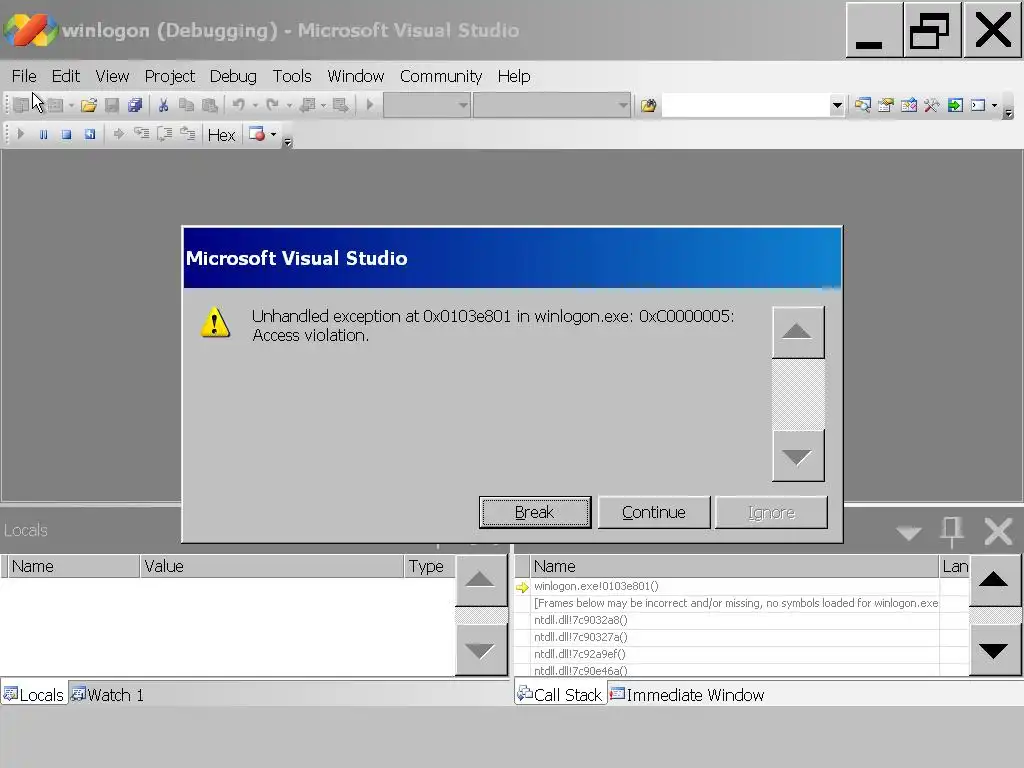The height and width of the screenshot is (768, 1024).
Task: Expand the Navigate Backward dropdown arrow
Action: click(x=323, y=106)
